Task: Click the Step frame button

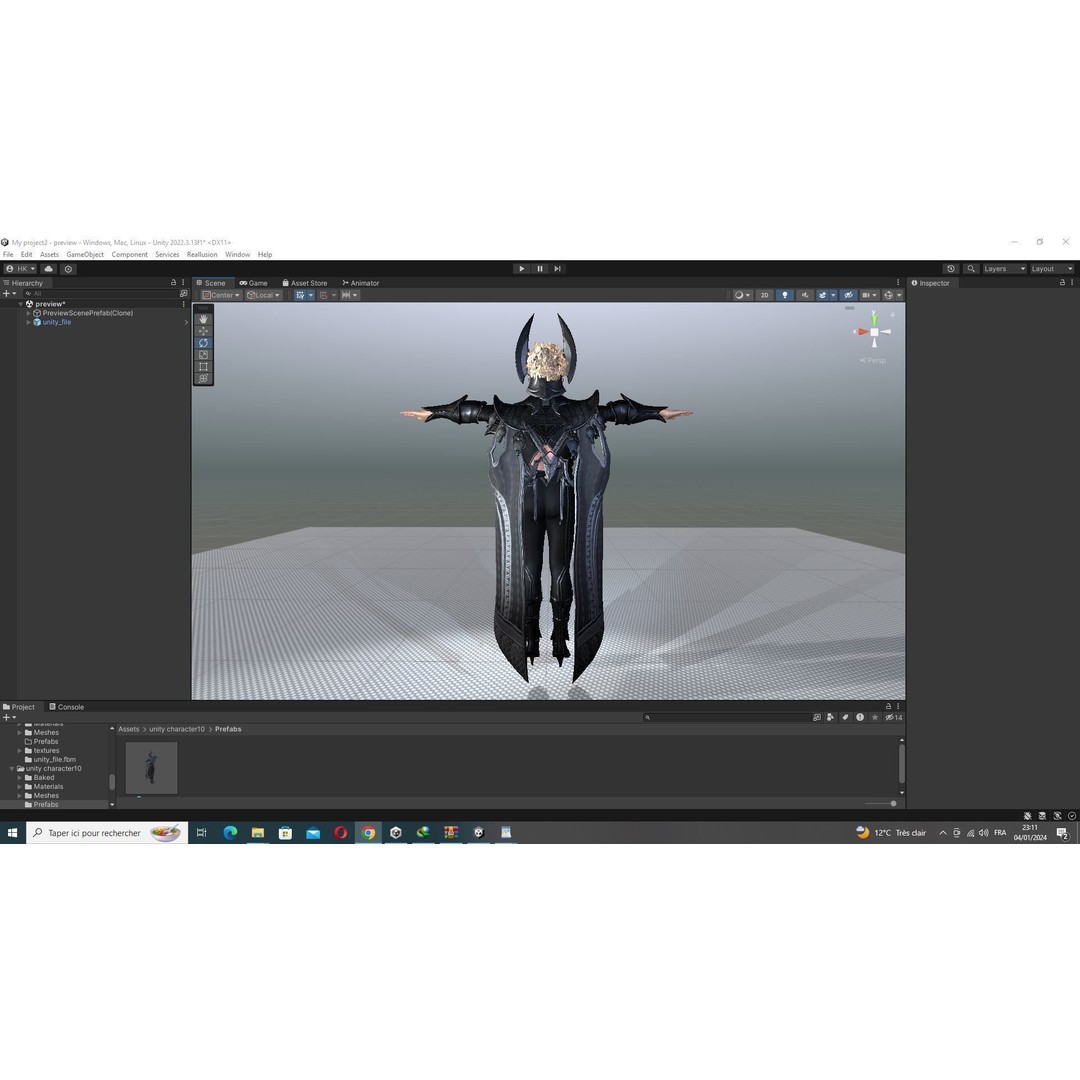Action: (x=557, y=269)
